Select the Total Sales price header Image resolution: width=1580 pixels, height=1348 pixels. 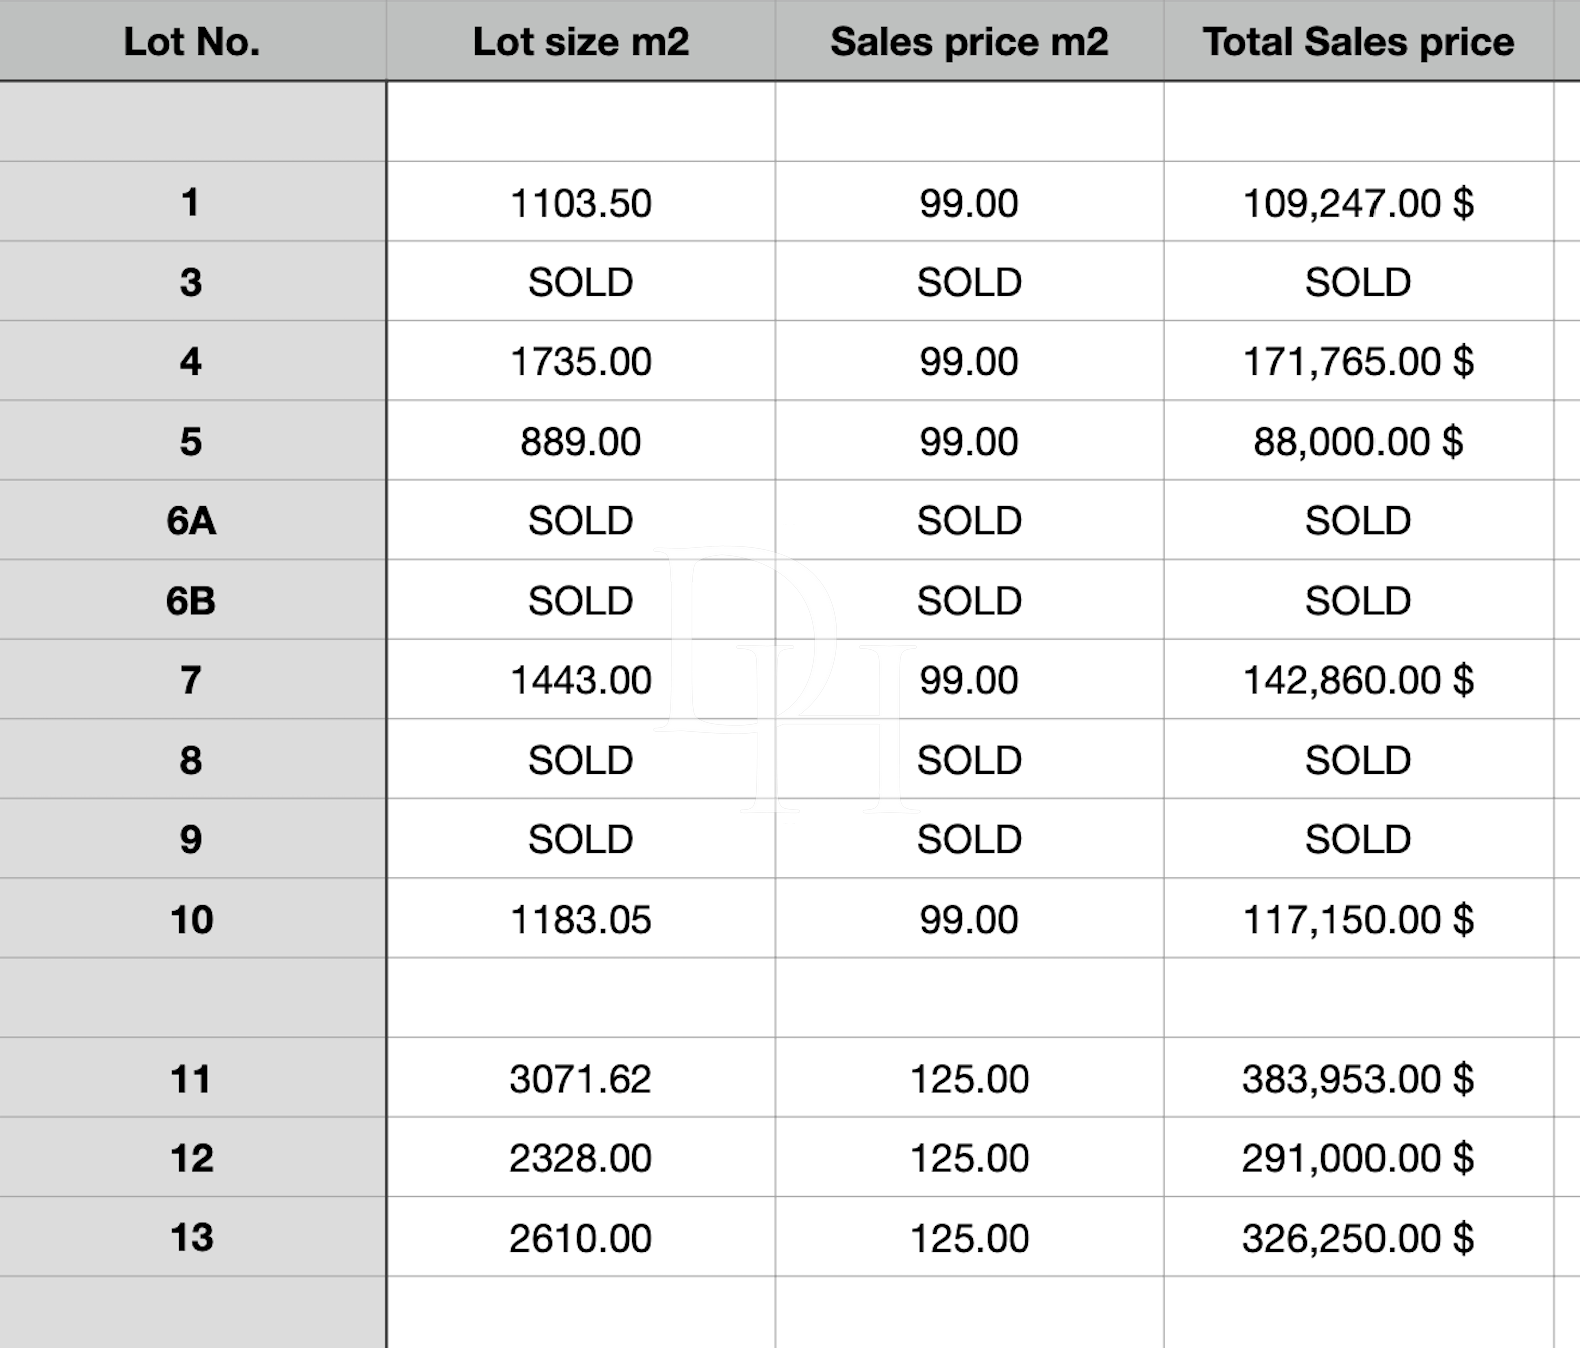[x=1358, y=42]
